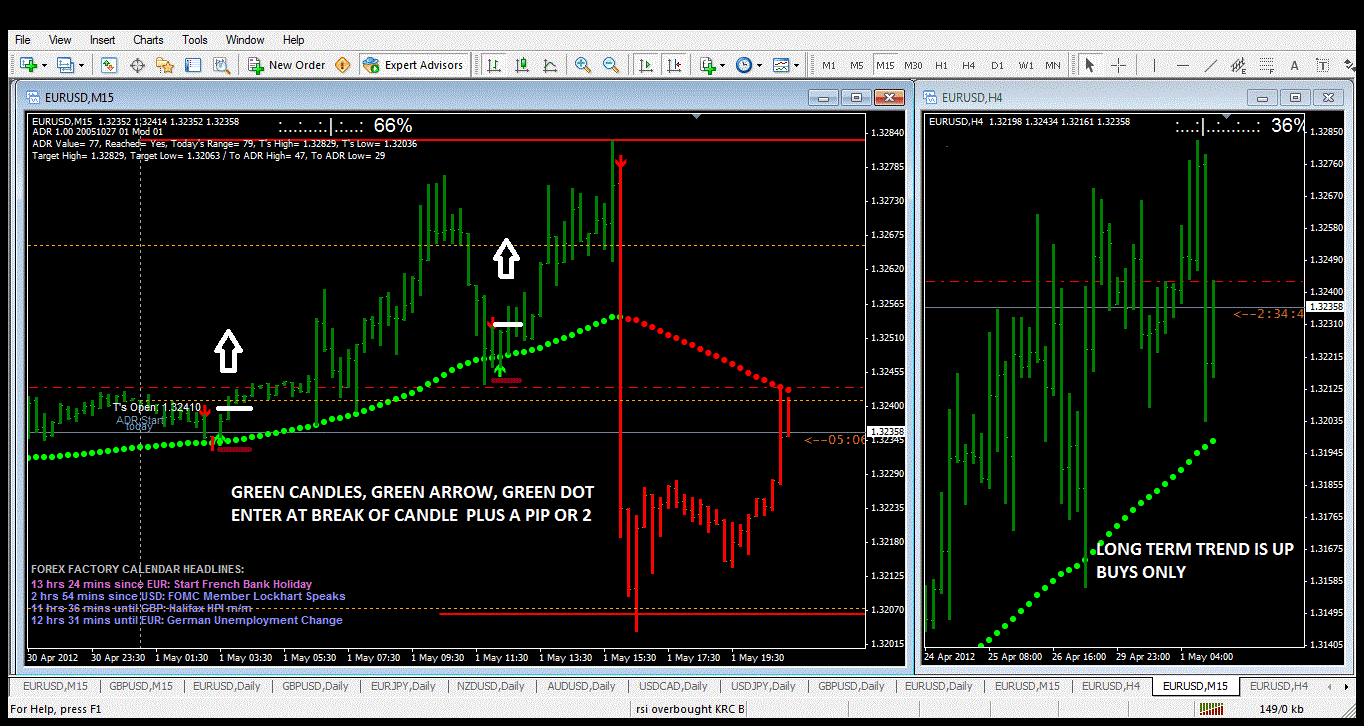1364x726 pixels.
Task: Toggle chart Auto Scroll
Action: (x=646, y=65)
